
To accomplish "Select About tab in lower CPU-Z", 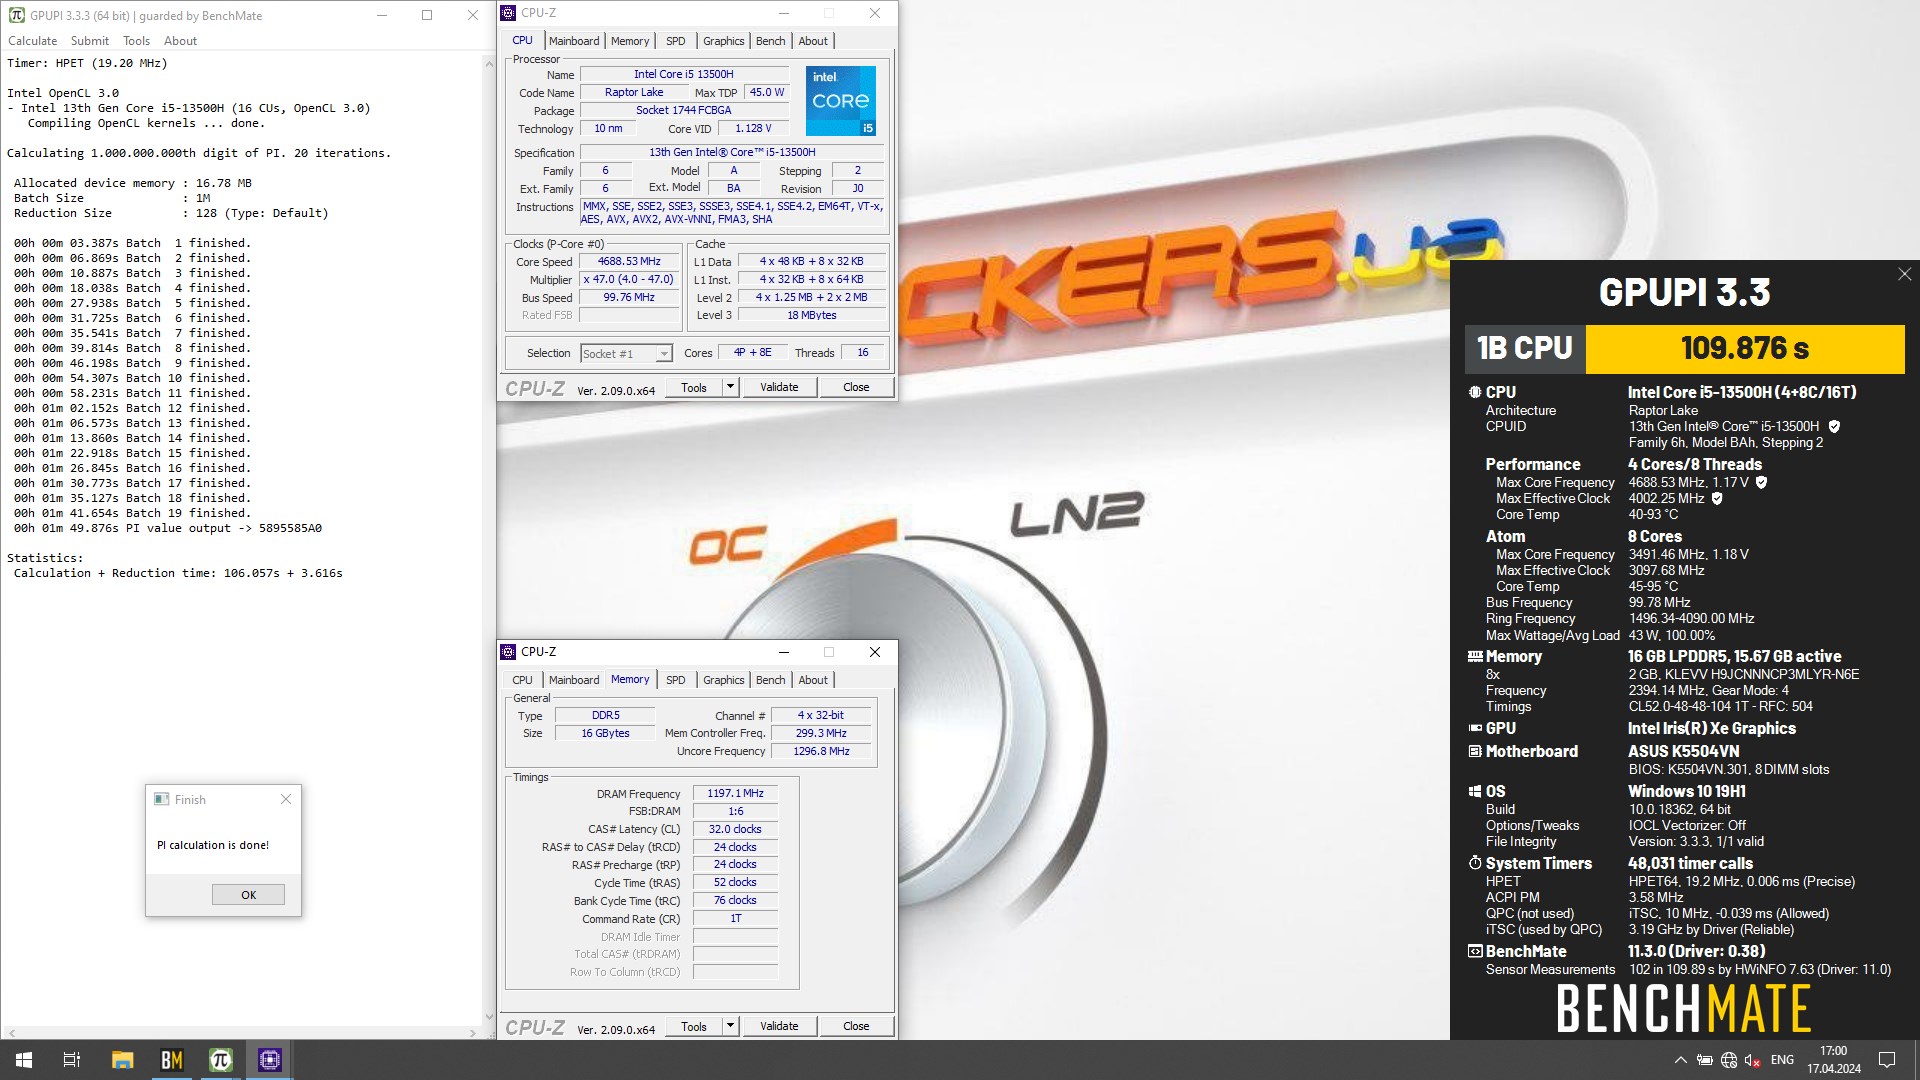I will pos(813,680).
